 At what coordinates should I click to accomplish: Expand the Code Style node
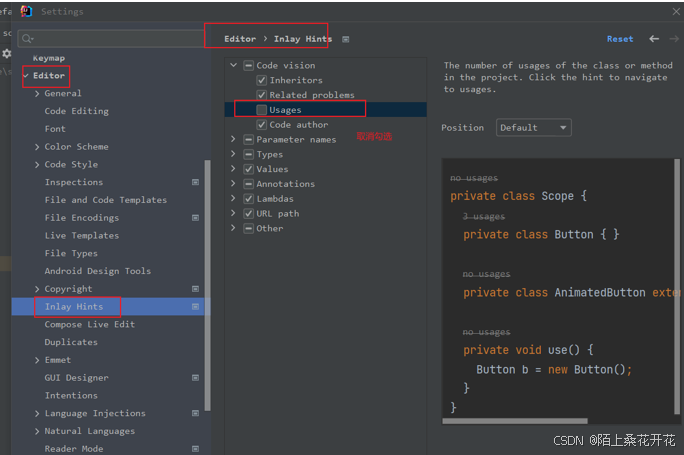[x=37, y=164]
